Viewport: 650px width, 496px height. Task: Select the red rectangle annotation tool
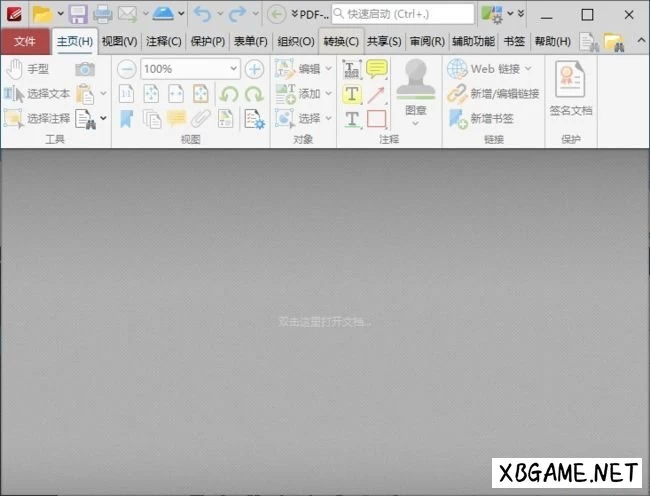pyautogui.click(x=376, y=119)
